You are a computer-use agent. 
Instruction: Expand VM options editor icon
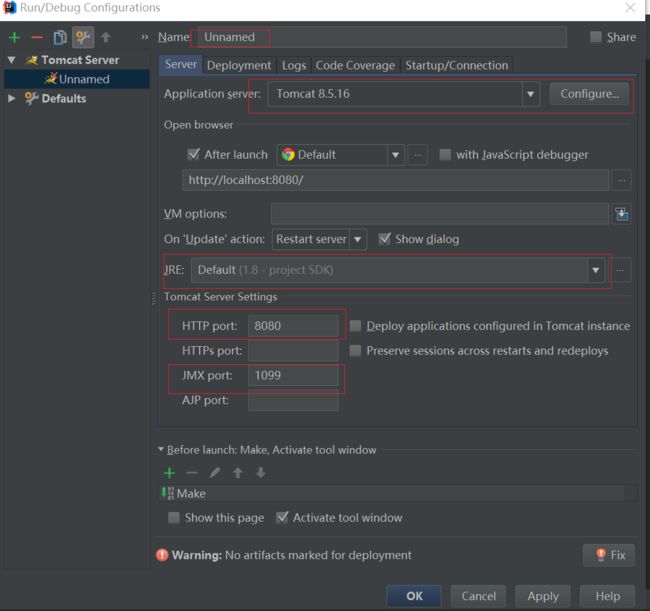(x=621, y=214)
